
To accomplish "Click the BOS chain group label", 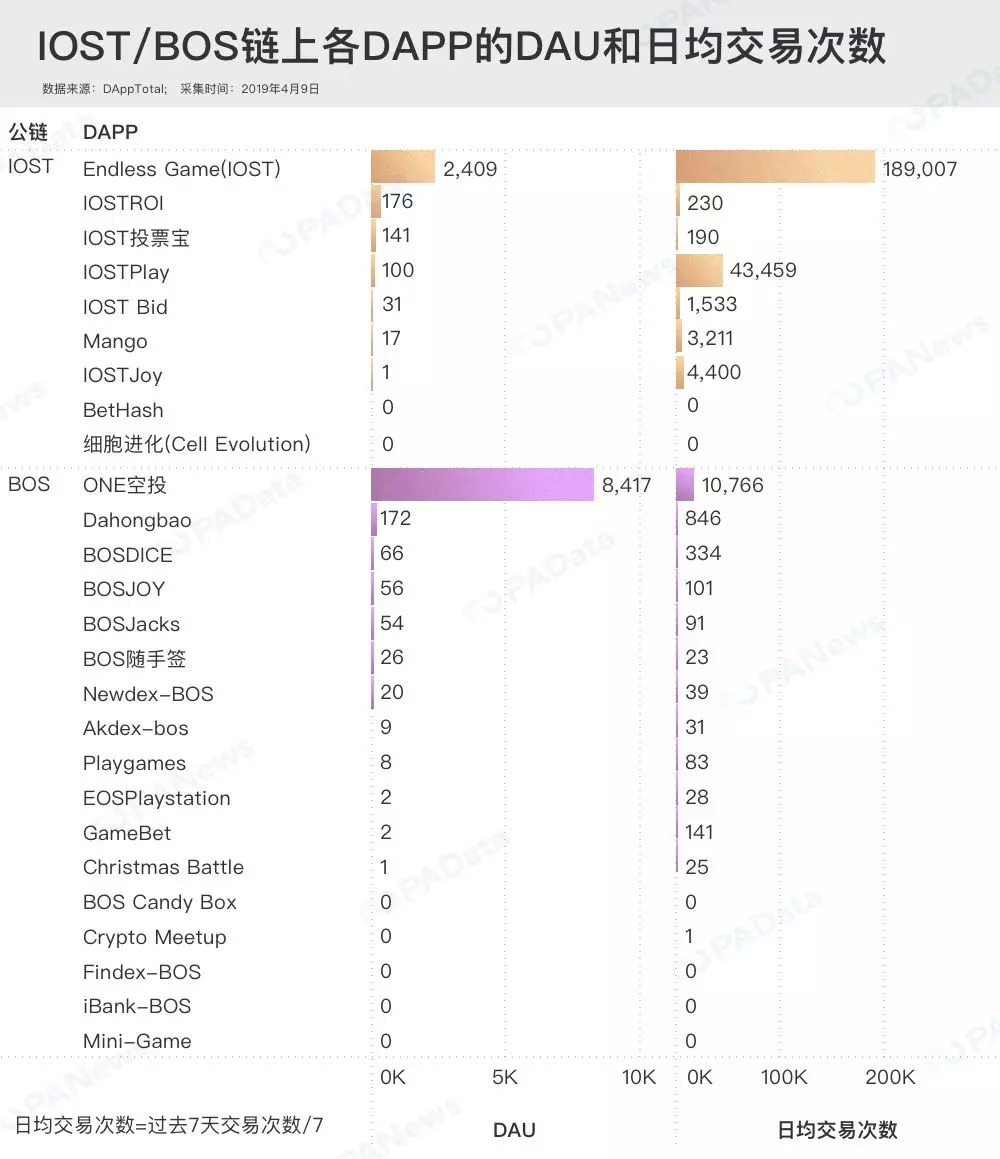I will (29, 485).
